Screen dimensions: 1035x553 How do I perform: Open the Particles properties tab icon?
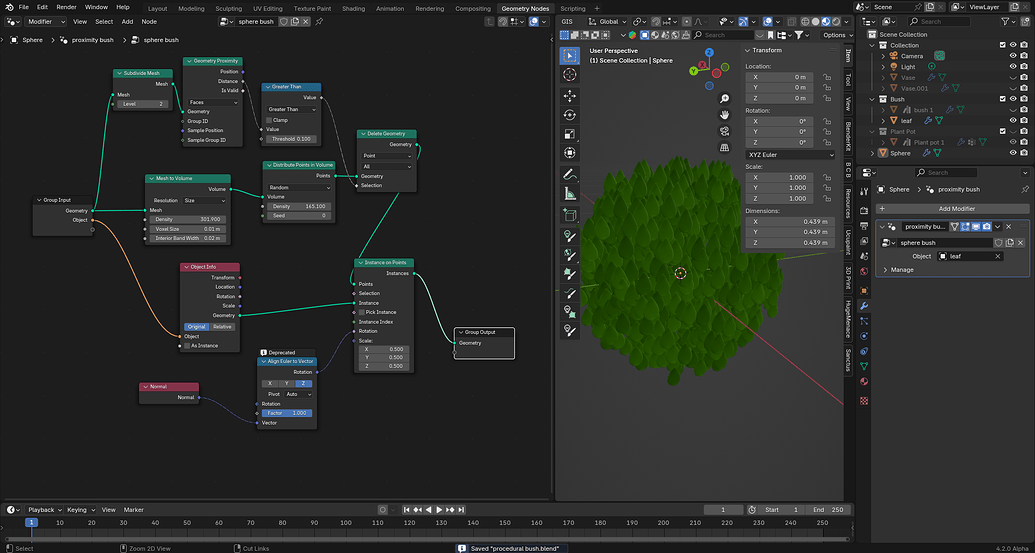point(864,321)
